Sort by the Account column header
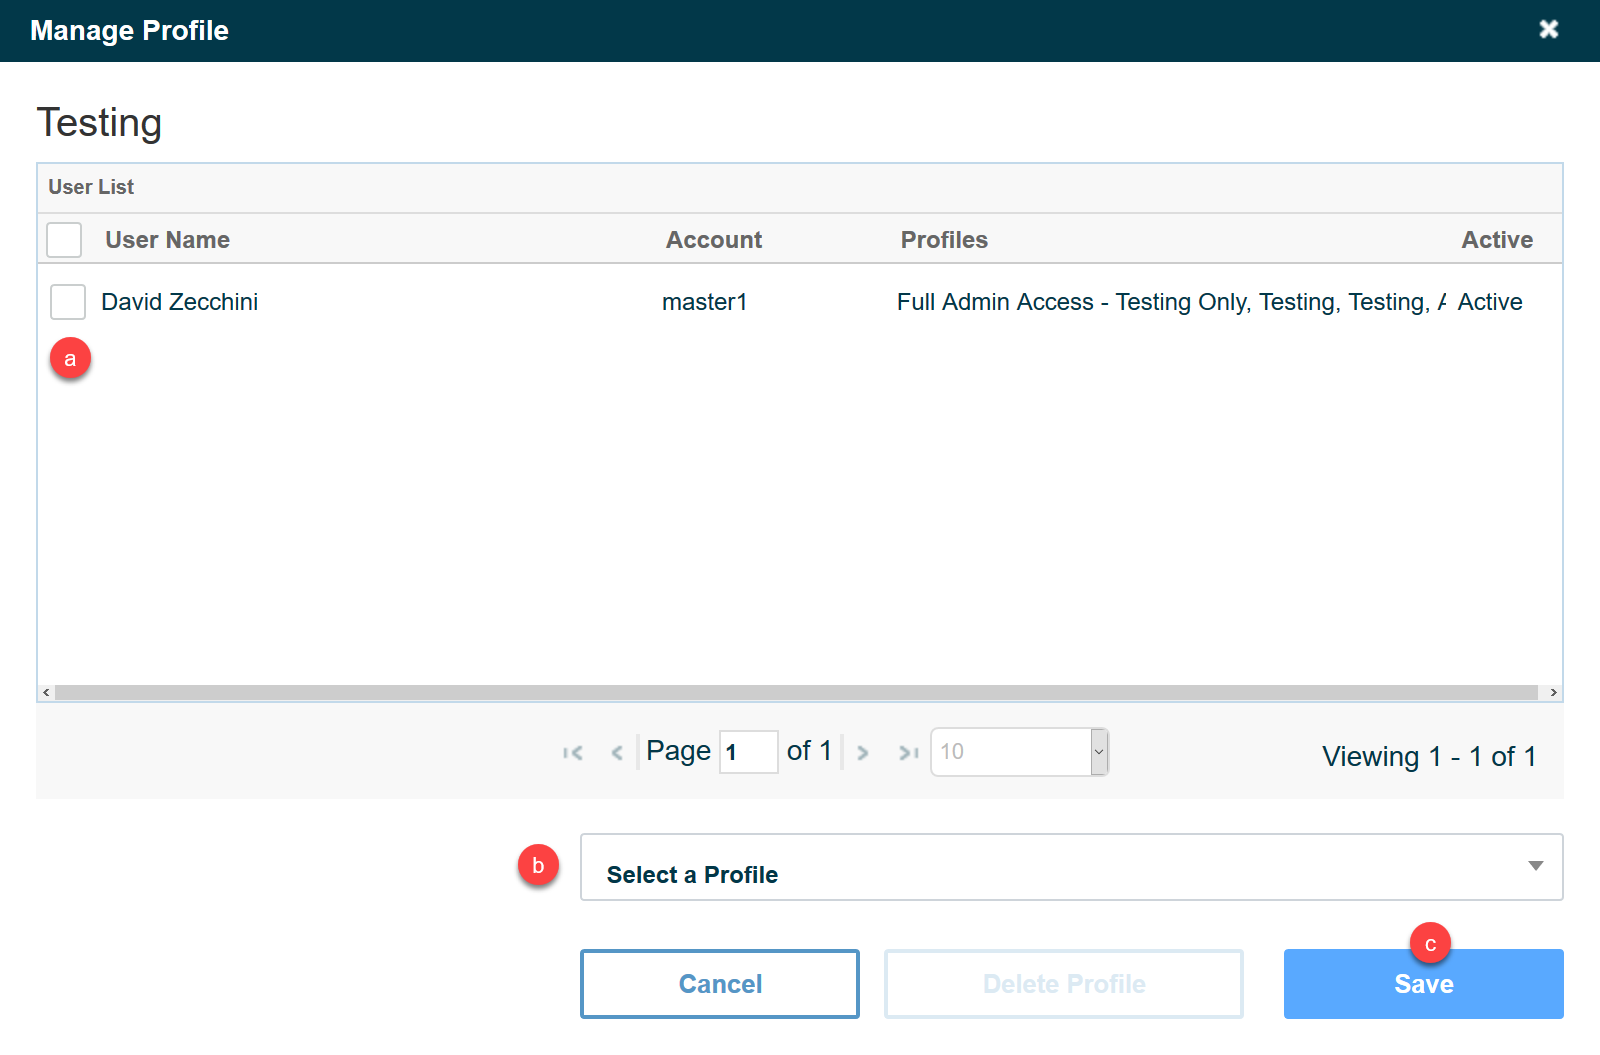Image resolution: width=1600 pixels, height=1055 pixels. (713, 240)
